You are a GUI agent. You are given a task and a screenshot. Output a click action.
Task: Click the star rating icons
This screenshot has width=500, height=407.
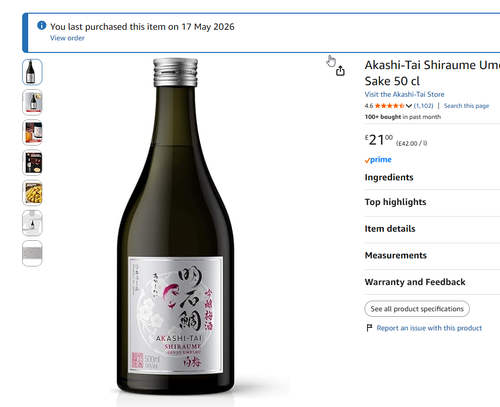(389, 106)
